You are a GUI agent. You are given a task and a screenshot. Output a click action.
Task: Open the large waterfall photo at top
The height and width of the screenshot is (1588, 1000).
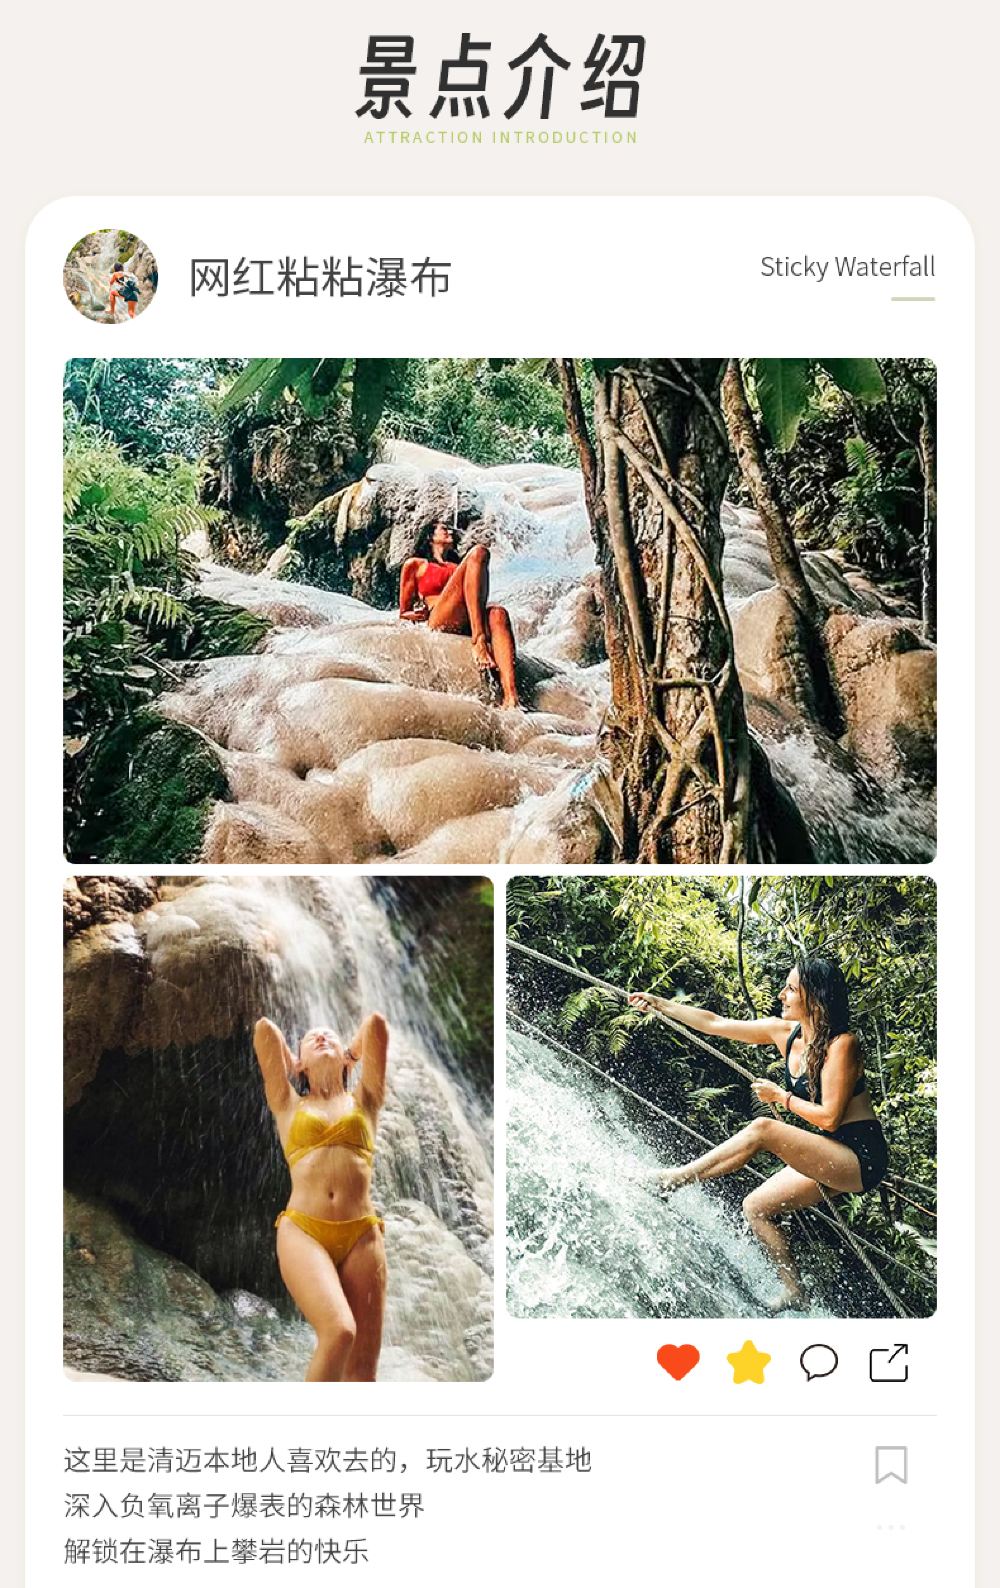[x=500, y=610]
